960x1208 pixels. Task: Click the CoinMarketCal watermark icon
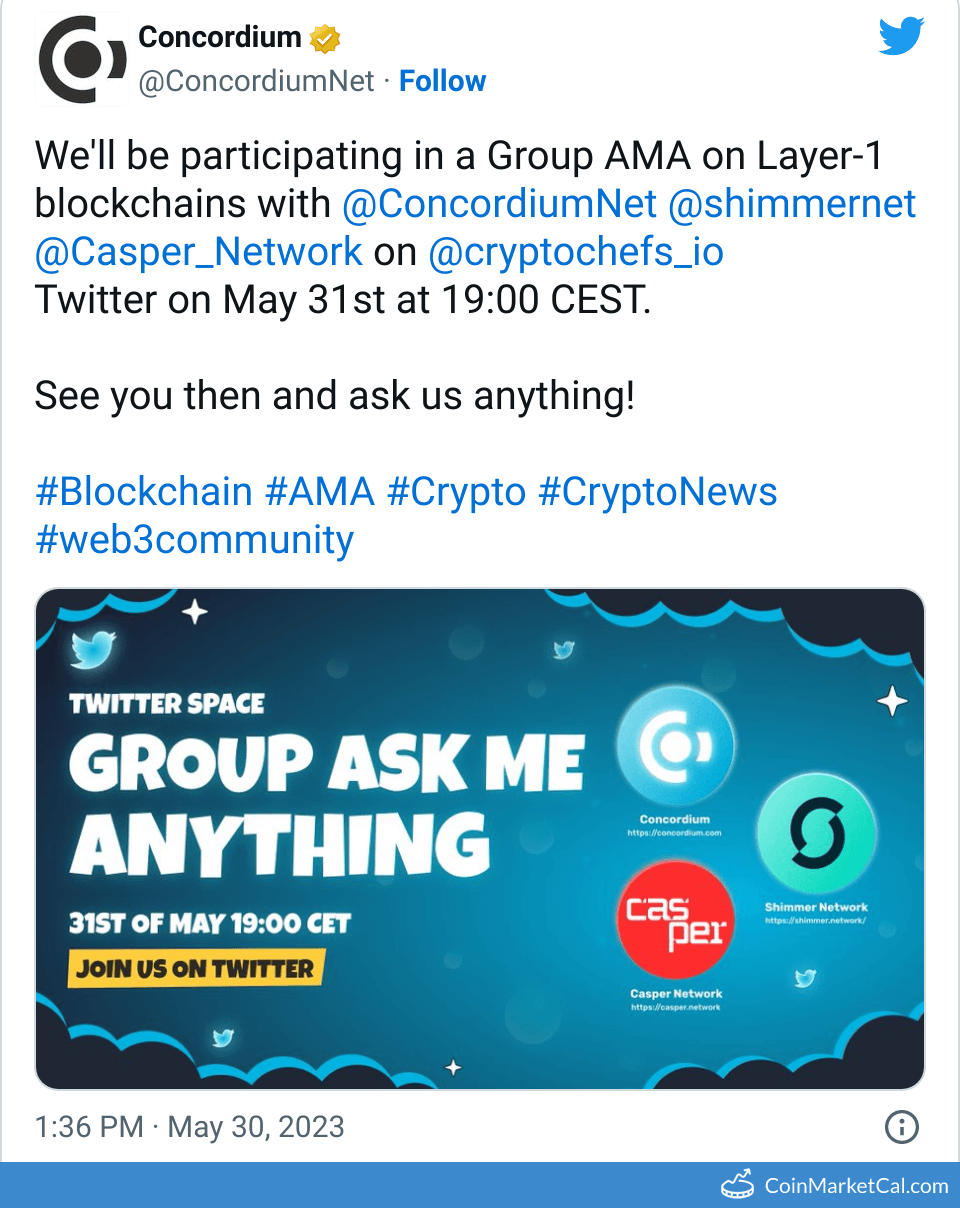737,1185
